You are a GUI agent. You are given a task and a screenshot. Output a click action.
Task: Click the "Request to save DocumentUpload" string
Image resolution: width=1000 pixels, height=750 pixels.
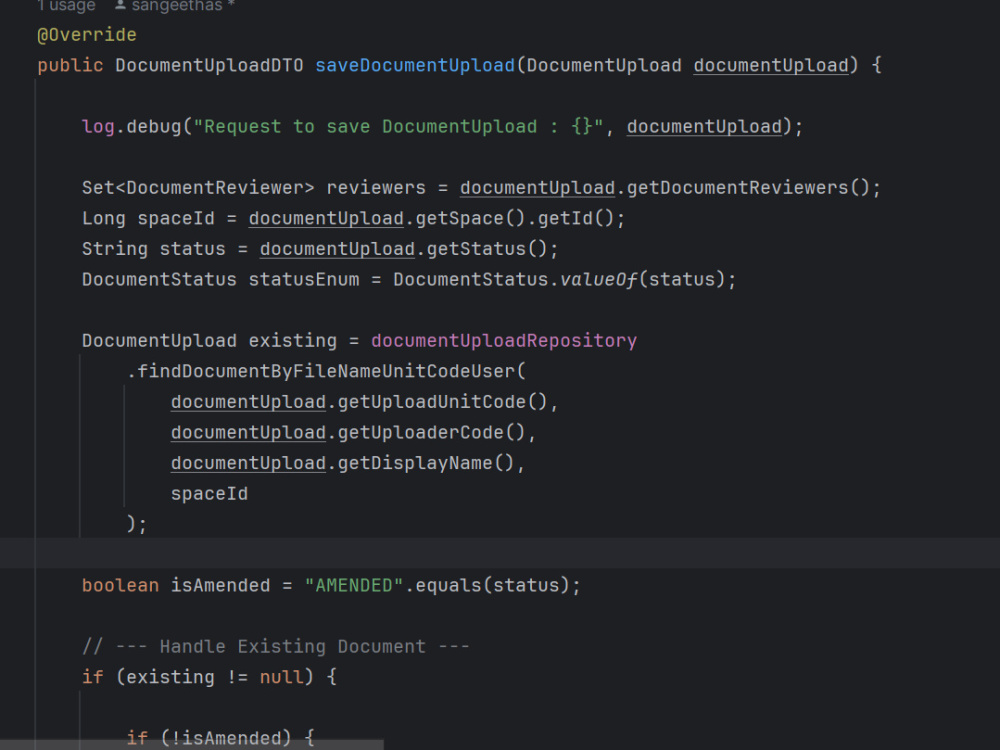click(399, 126)
